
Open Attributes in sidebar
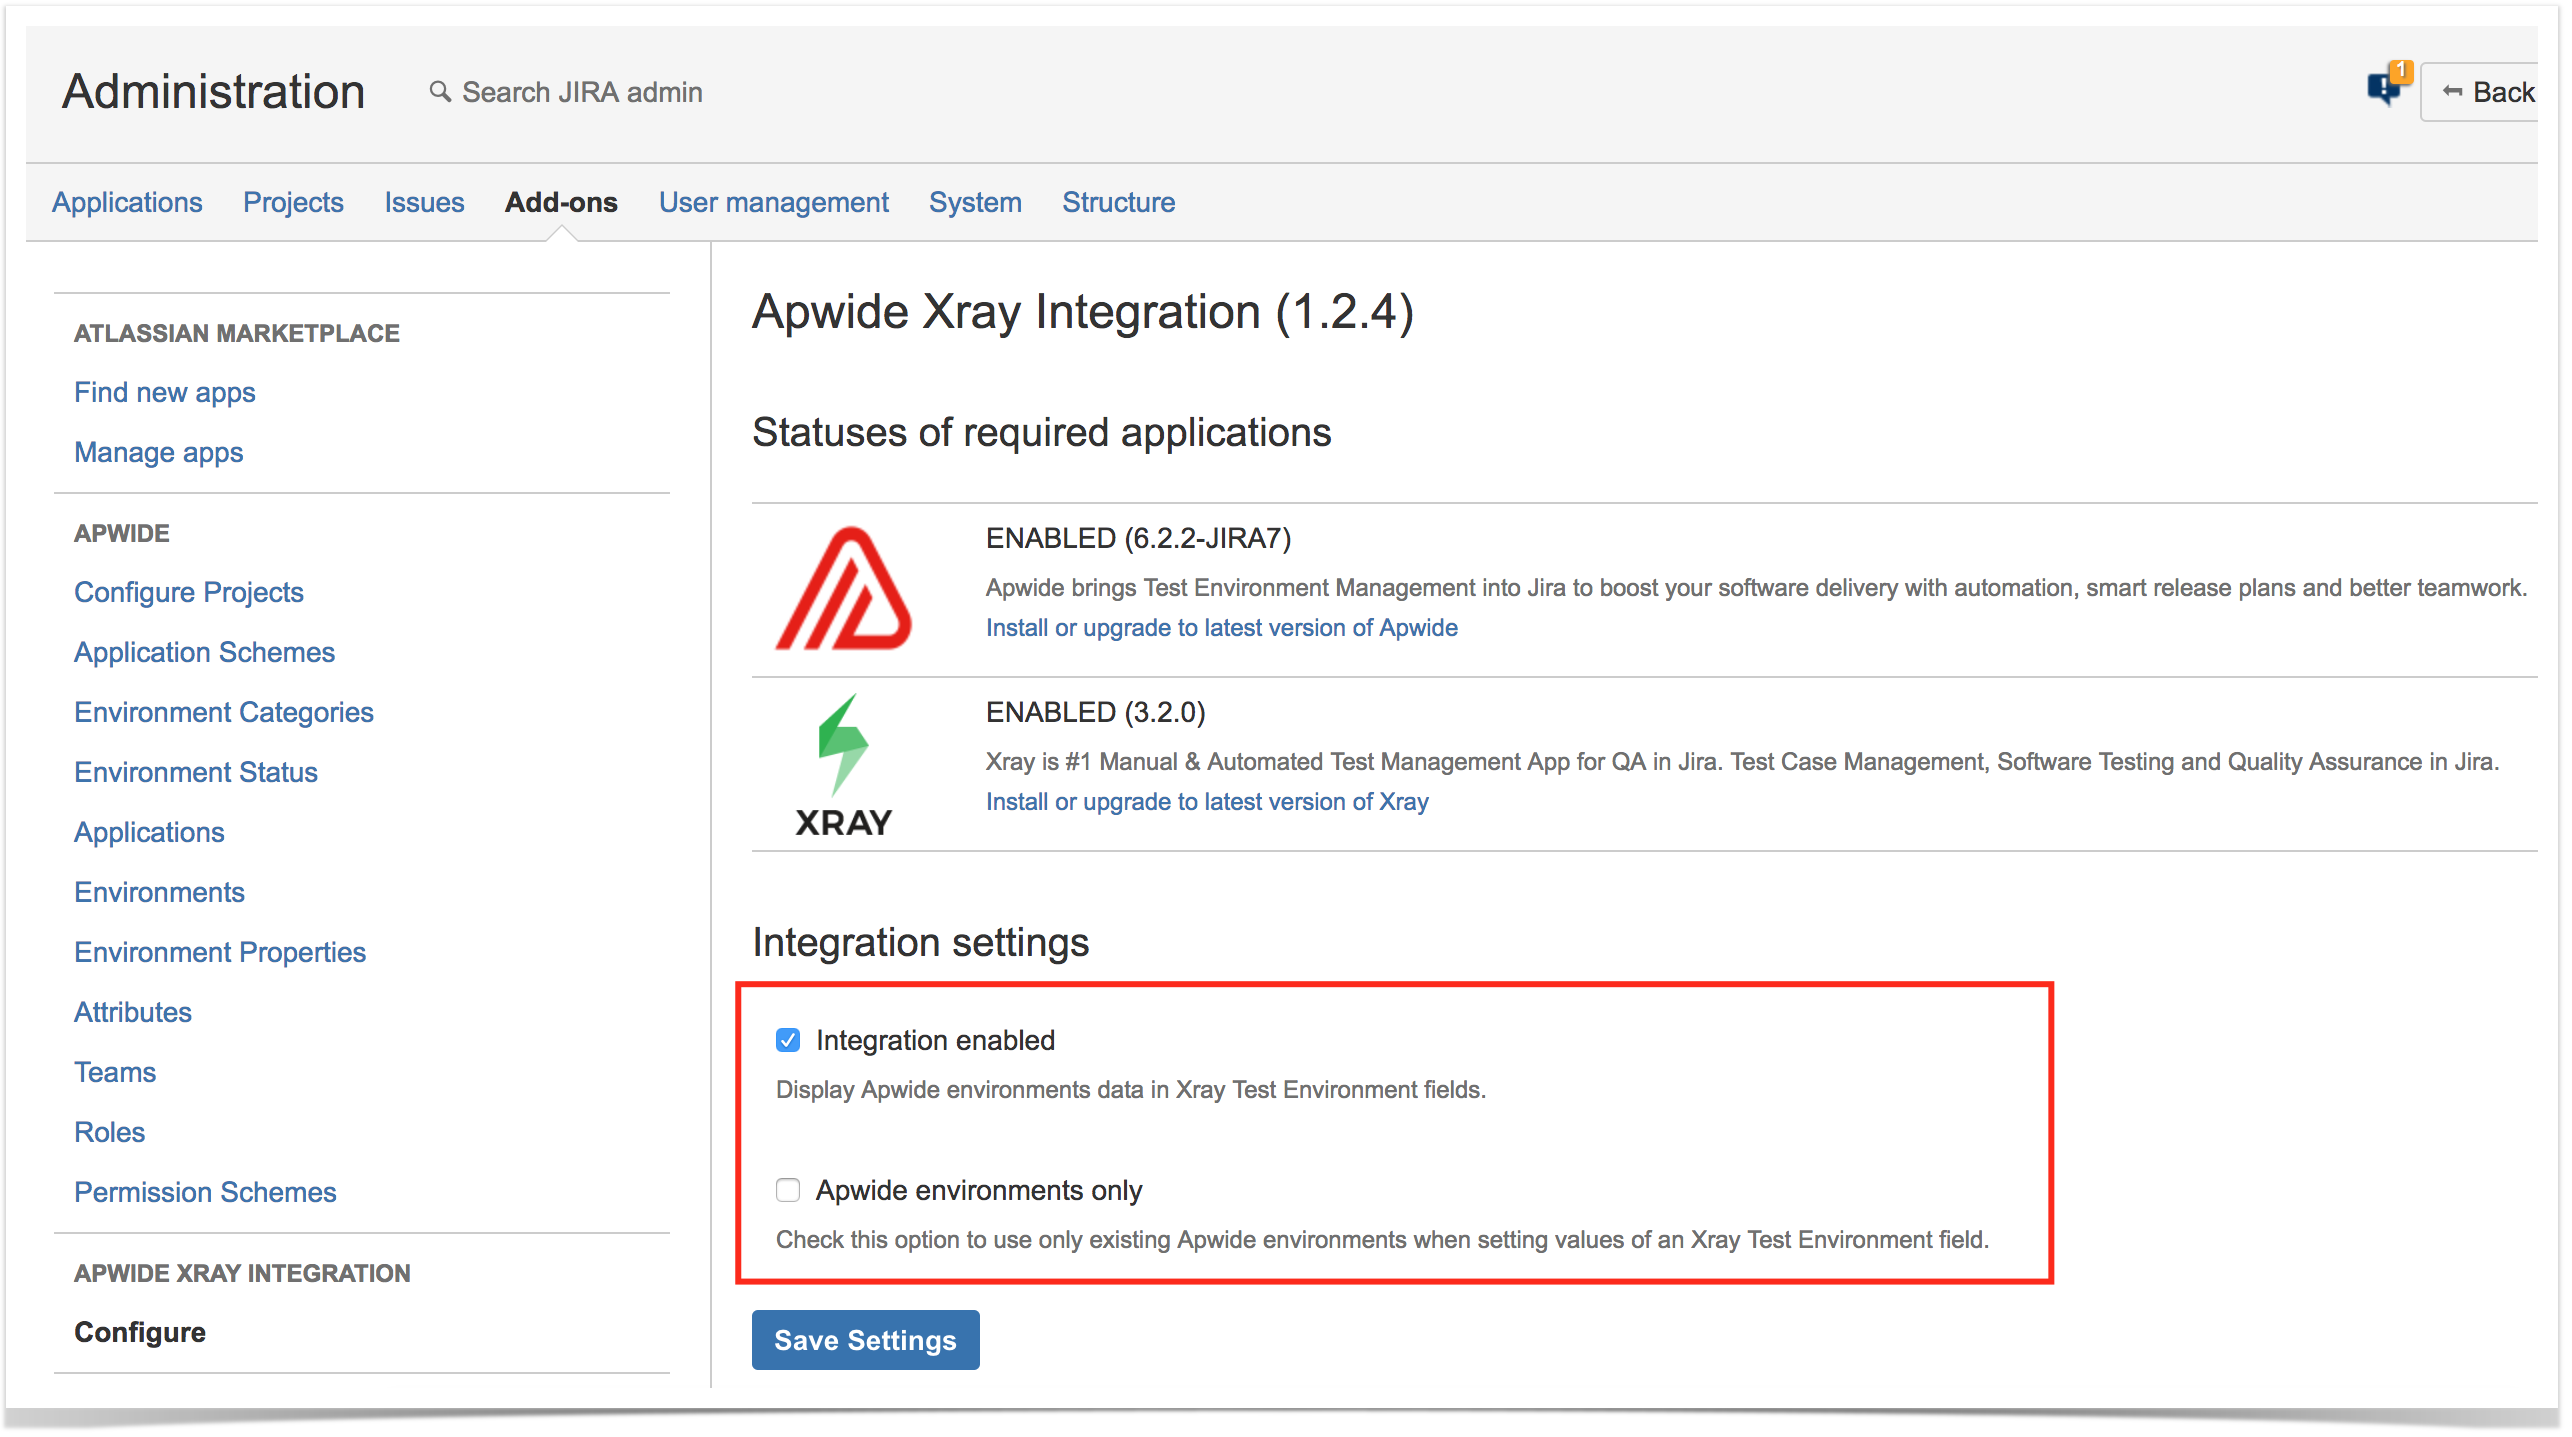click(x=133, y=1012)
